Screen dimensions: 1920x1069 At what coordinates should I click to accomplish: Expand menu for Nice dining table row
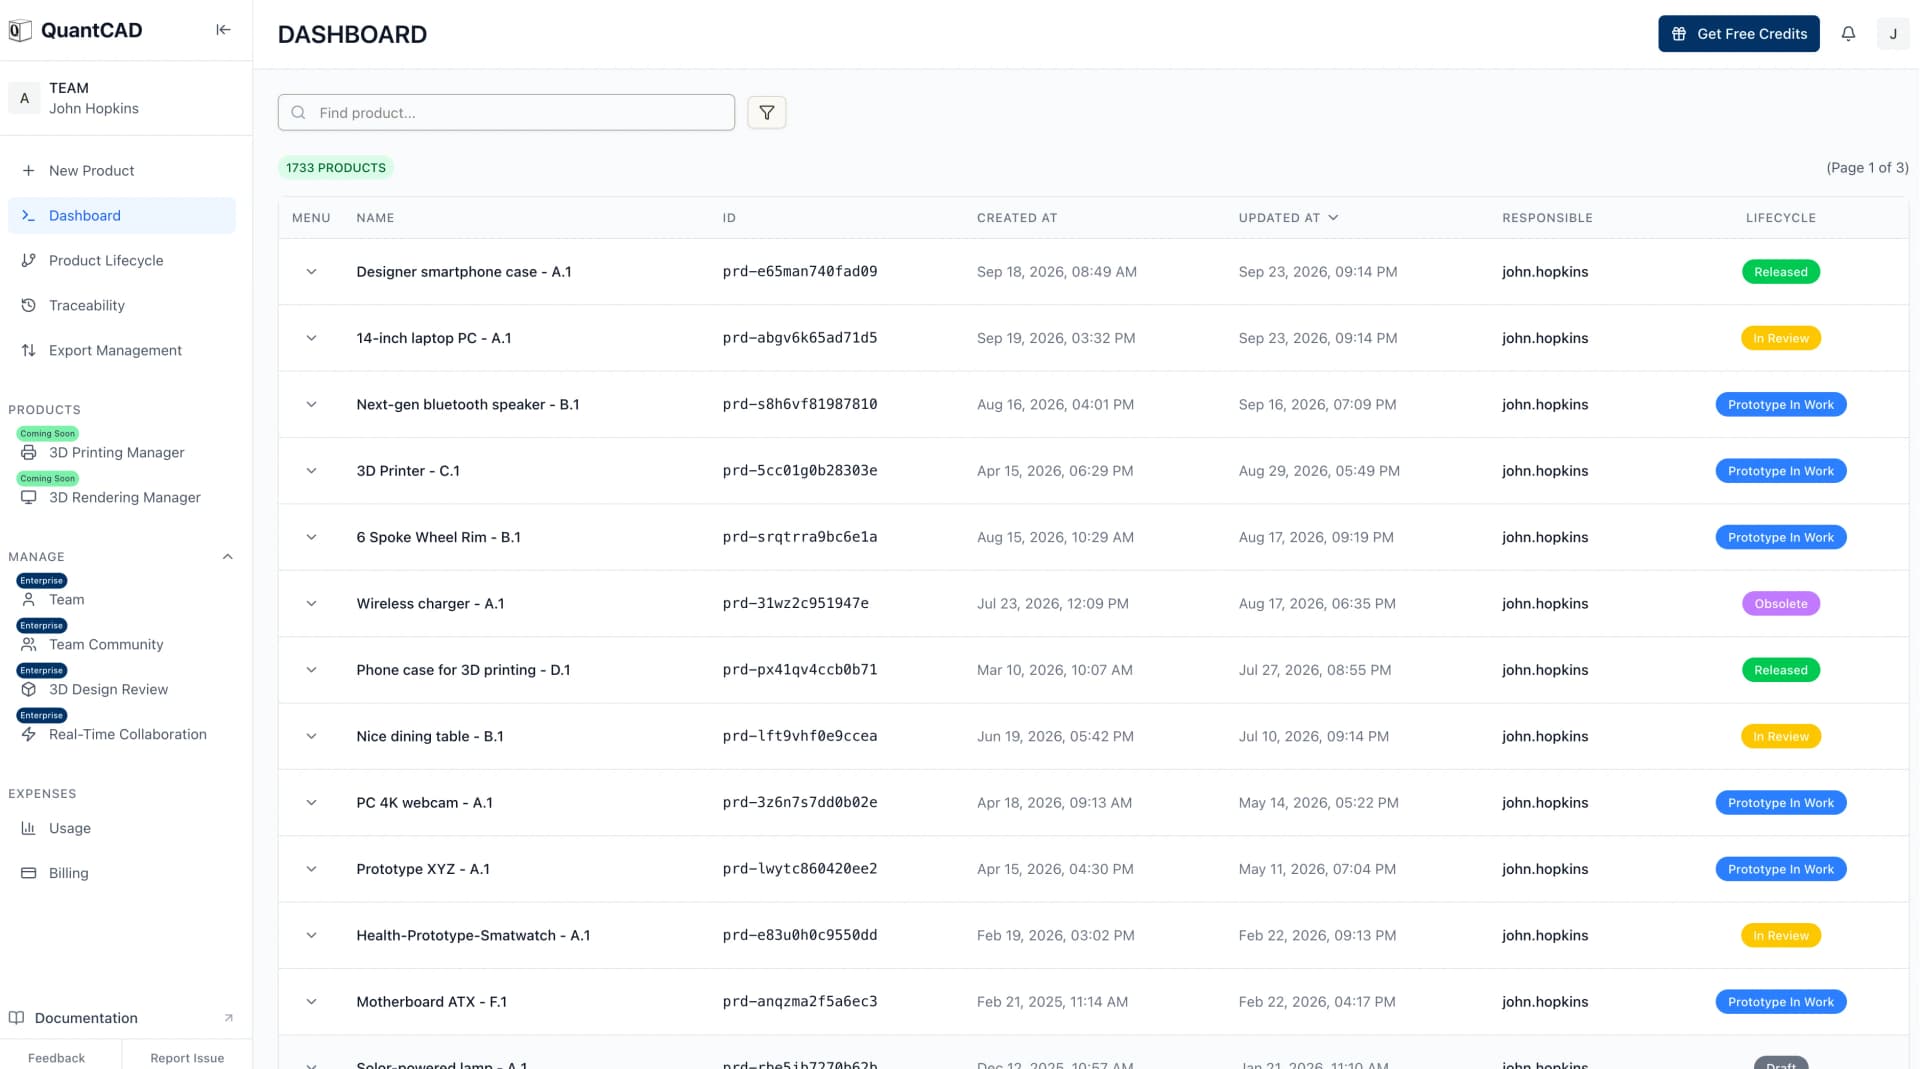[311, 737]
